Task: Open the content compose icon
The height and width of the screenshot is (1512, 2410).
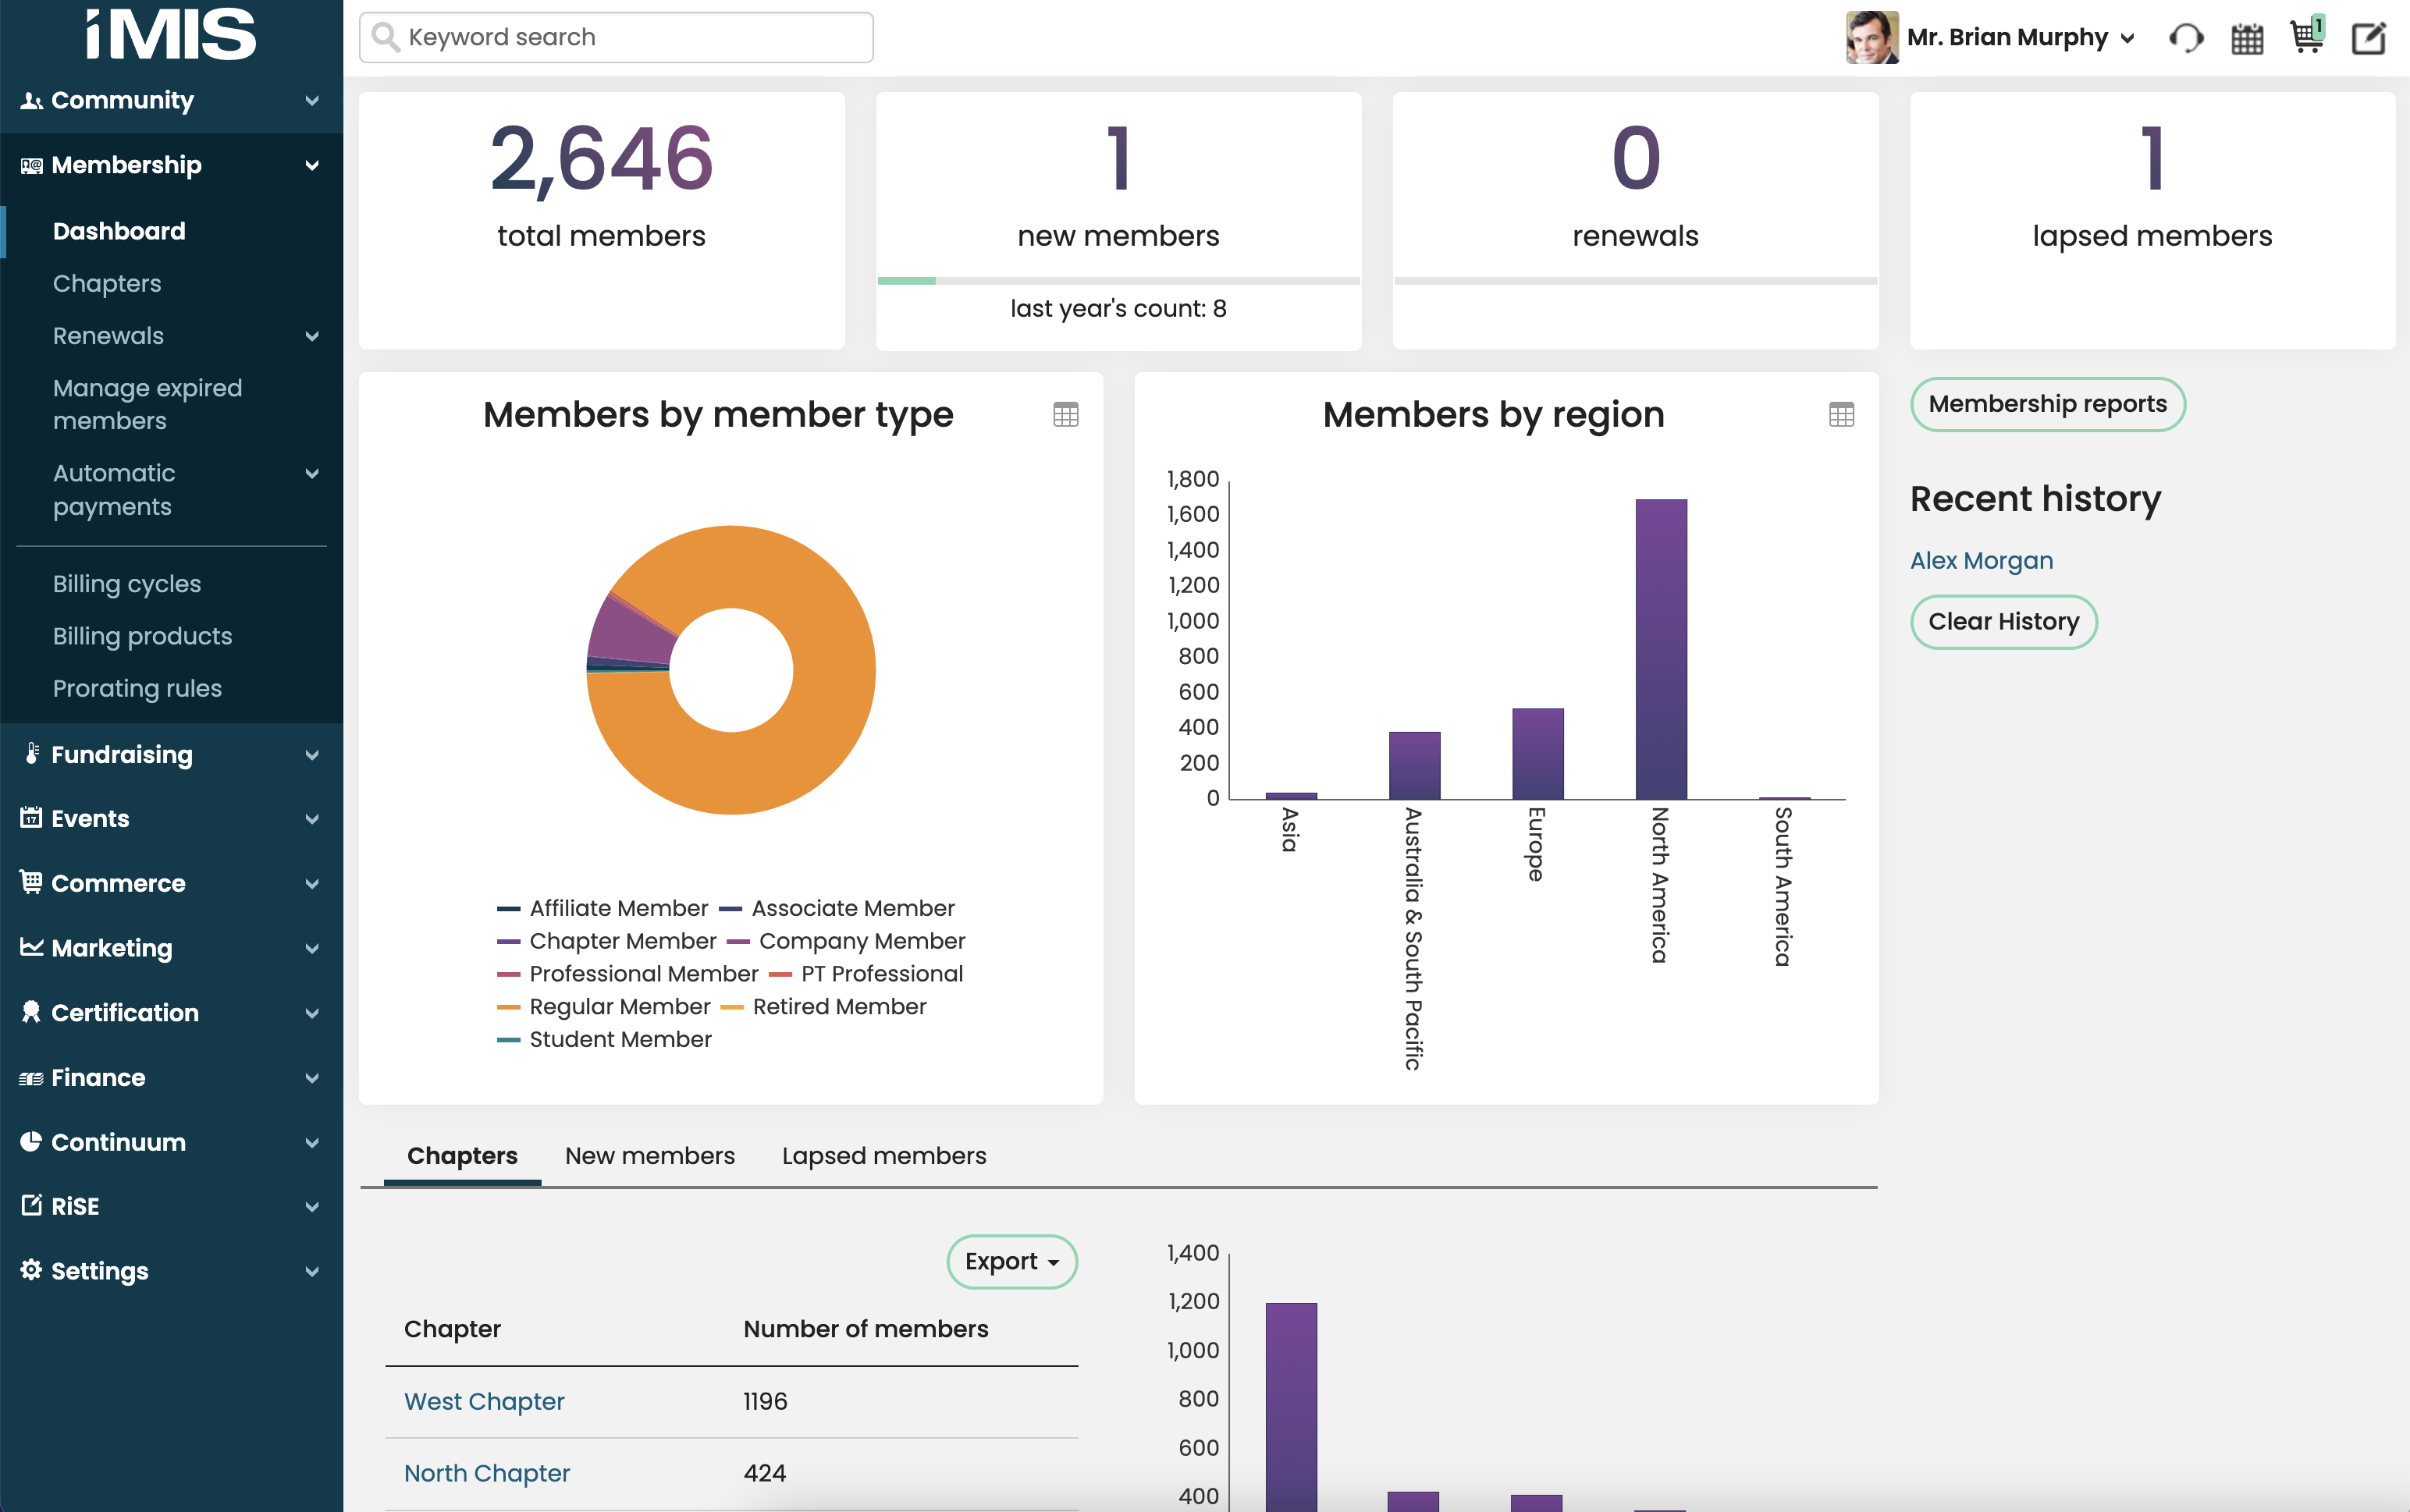Action: (2367, 37)
